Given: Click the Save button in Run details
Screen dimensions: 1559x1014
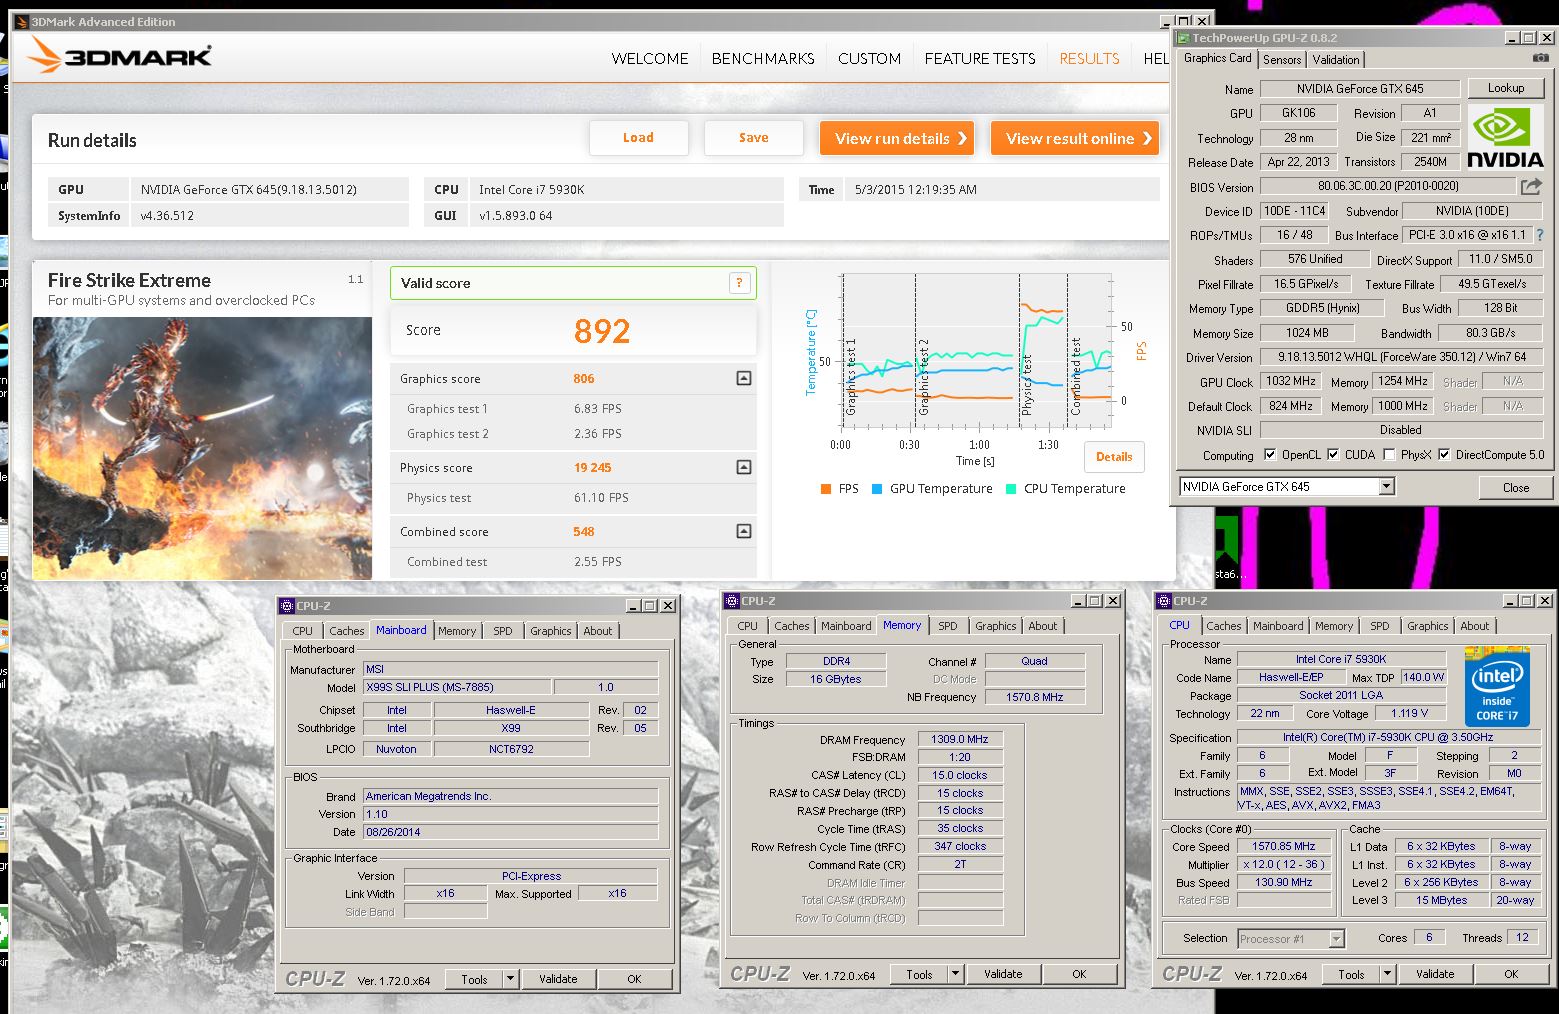Looking at the screenshot, I should (754, 138).
